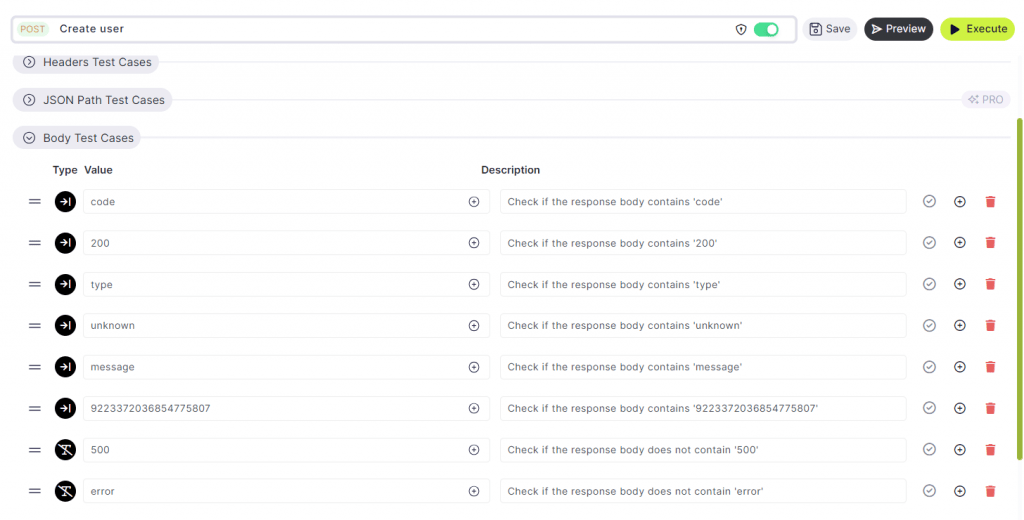Open the POST method selector

click(33, 30)
